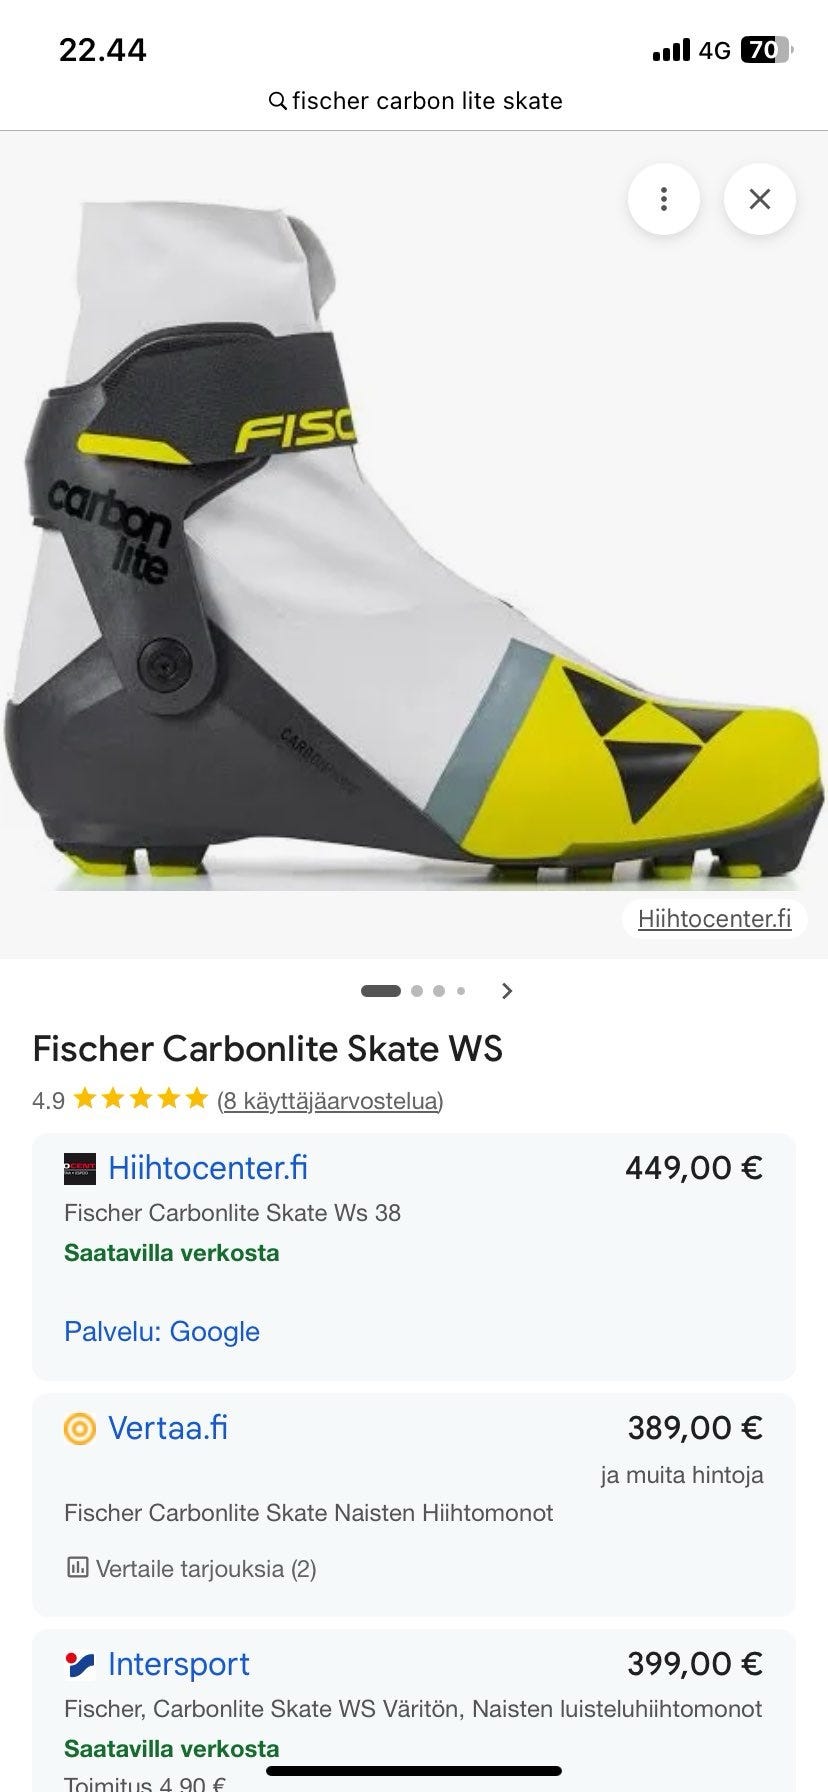The width and height of the screenshot is (828, 1792).
Task: Select the second image carousel dot
Action: [417, 991]
